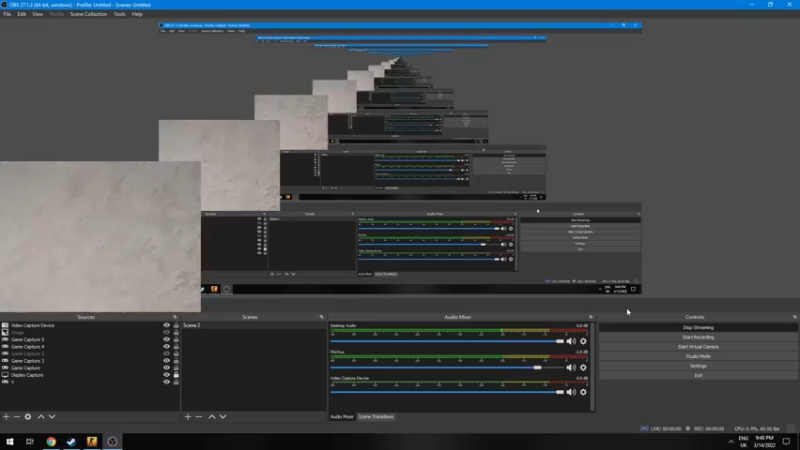Viewport: 800px width, 450px height.
Task: Click the Start Recording button
Action: pos(698,337)
